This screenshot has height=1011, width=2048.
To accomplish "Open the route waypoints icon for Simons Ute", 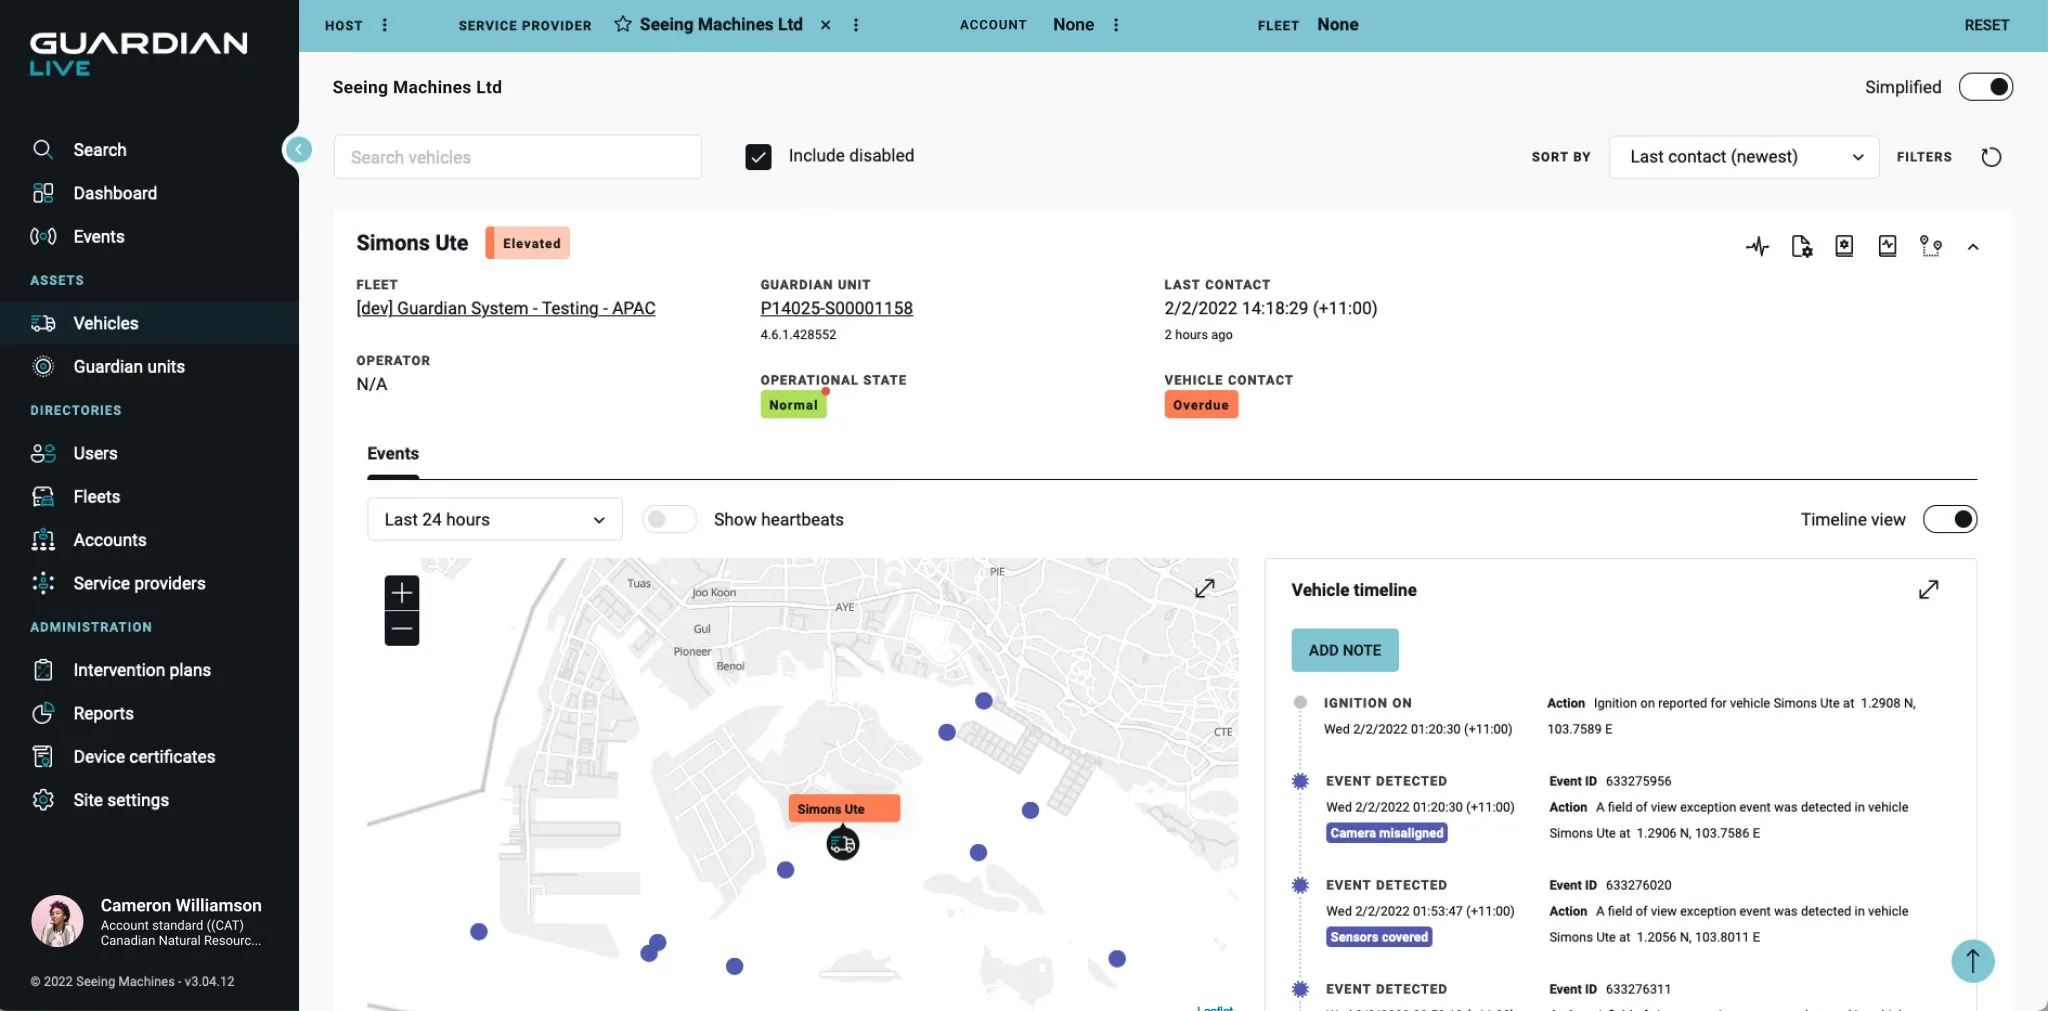I will pyautogui.click(x=1930, y=246).
